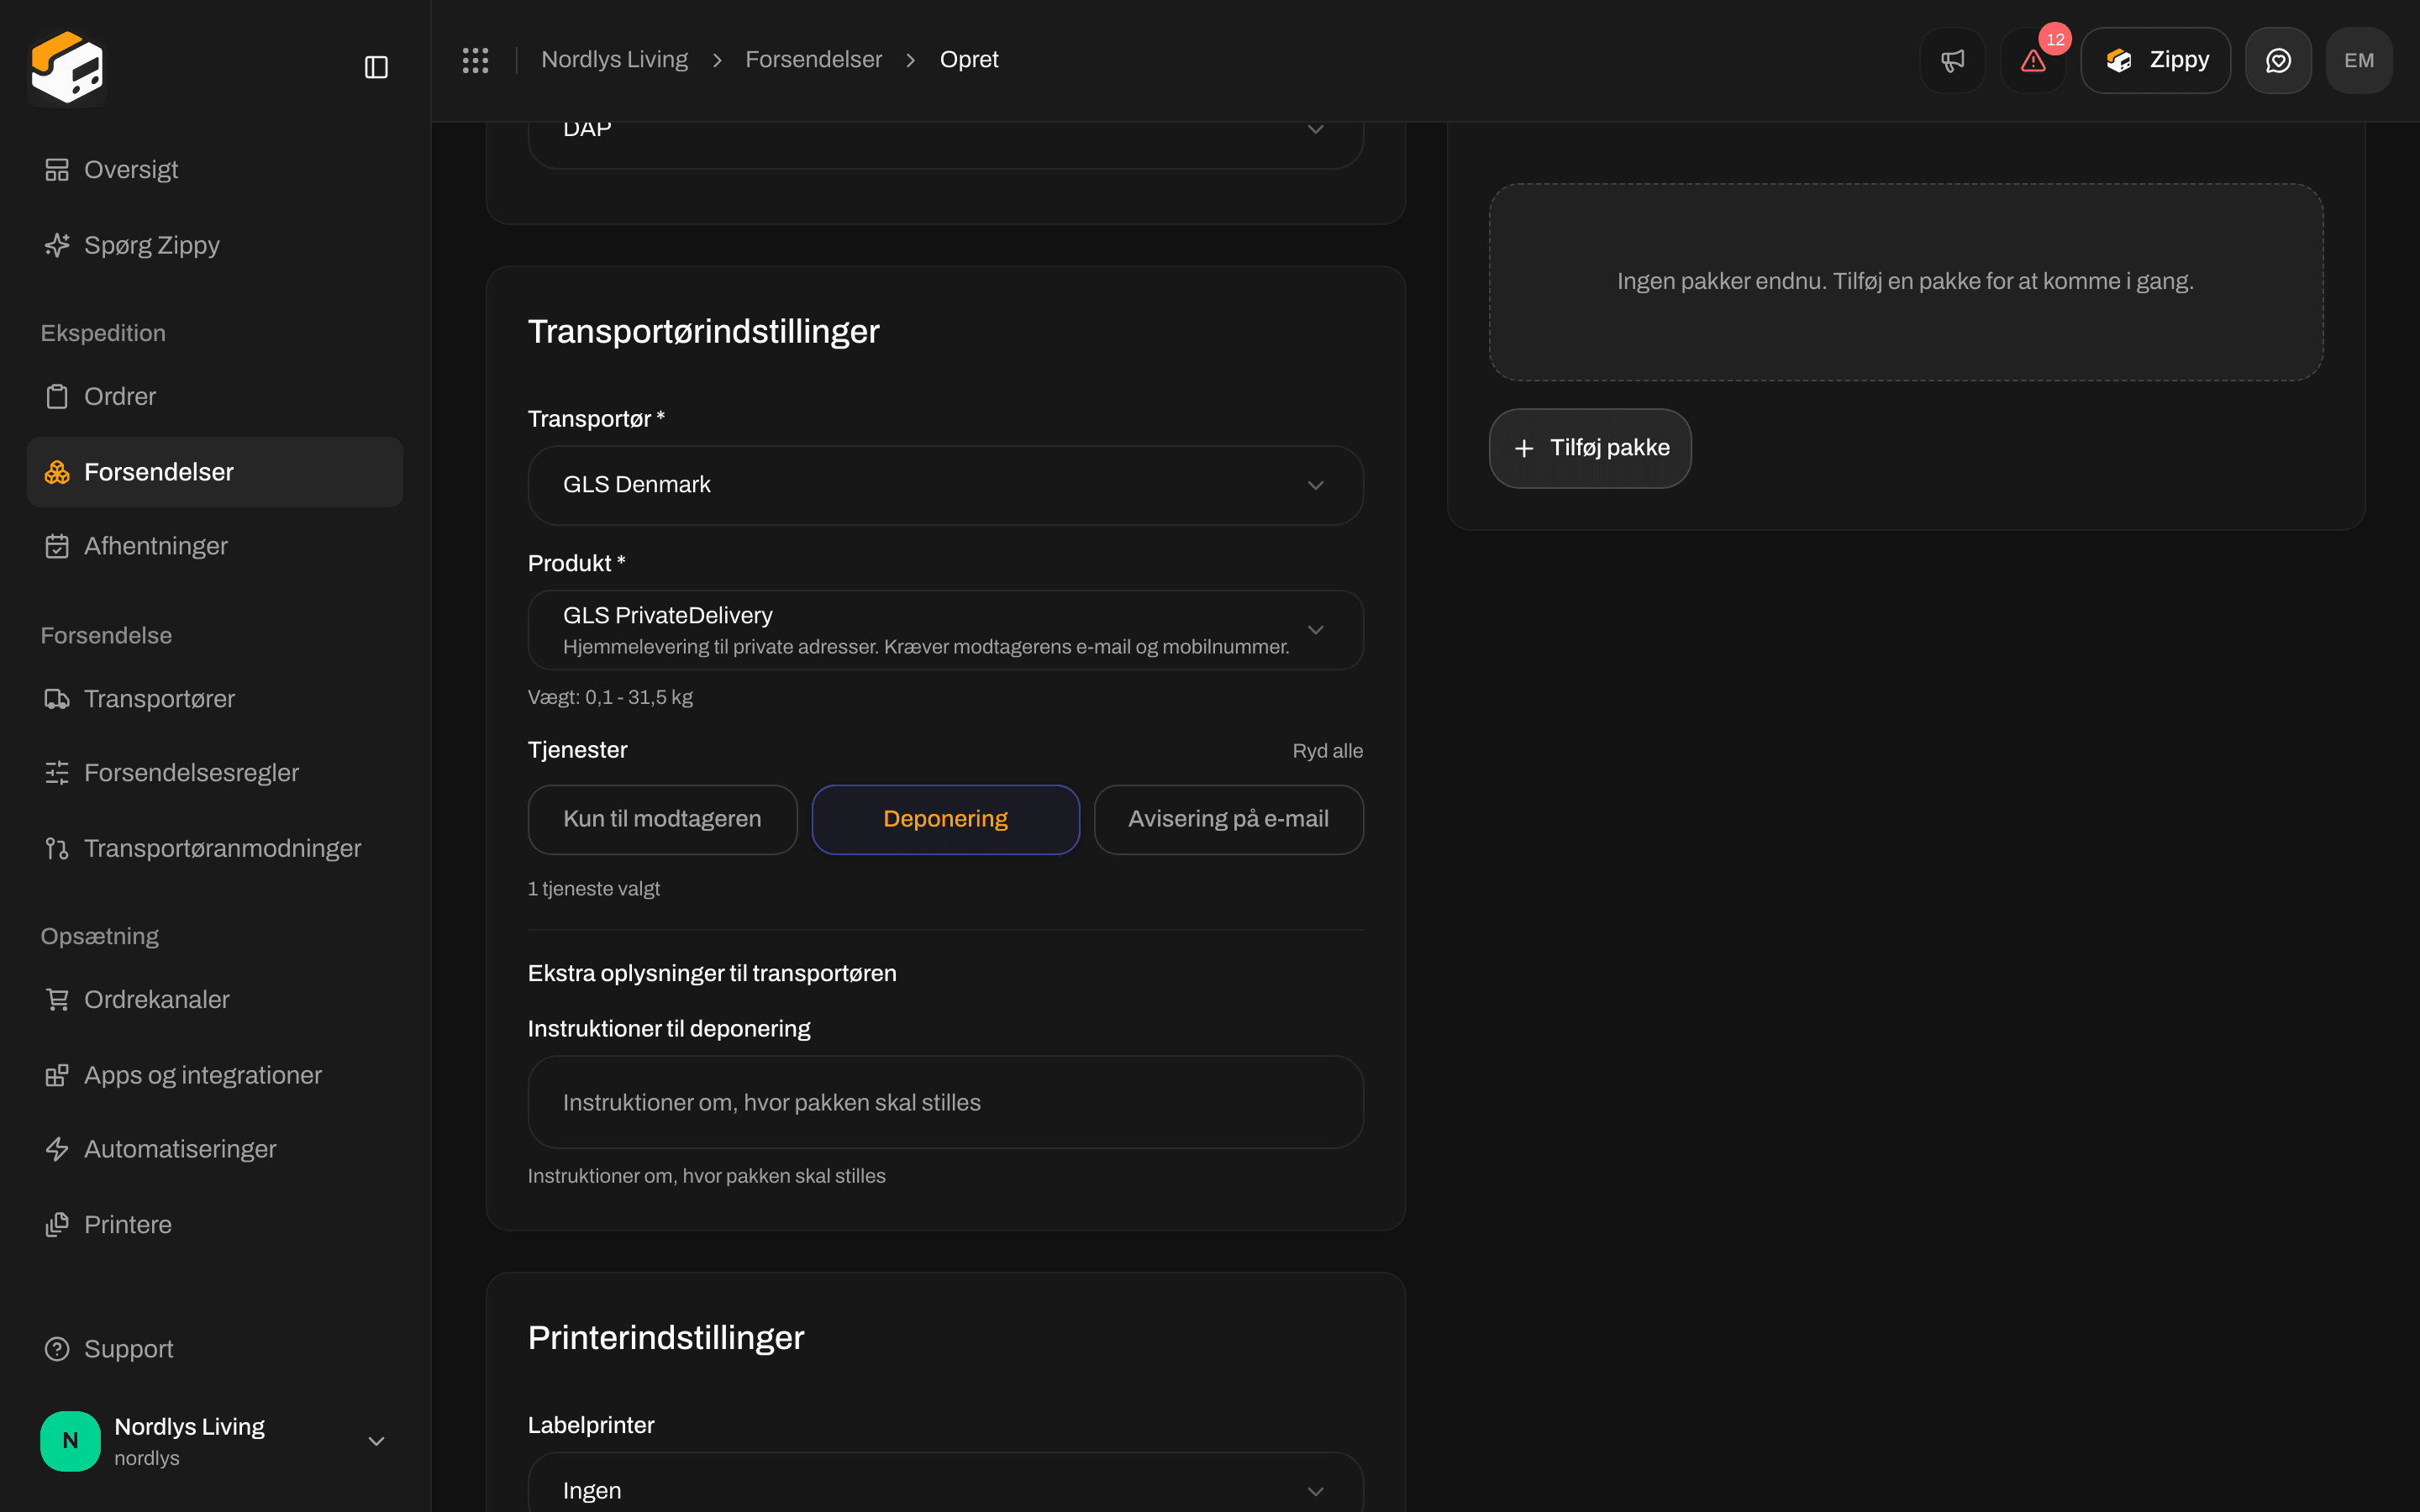Open the apps grid icon
Viewport: 2420px width, 1512px height.
[475, 60]
